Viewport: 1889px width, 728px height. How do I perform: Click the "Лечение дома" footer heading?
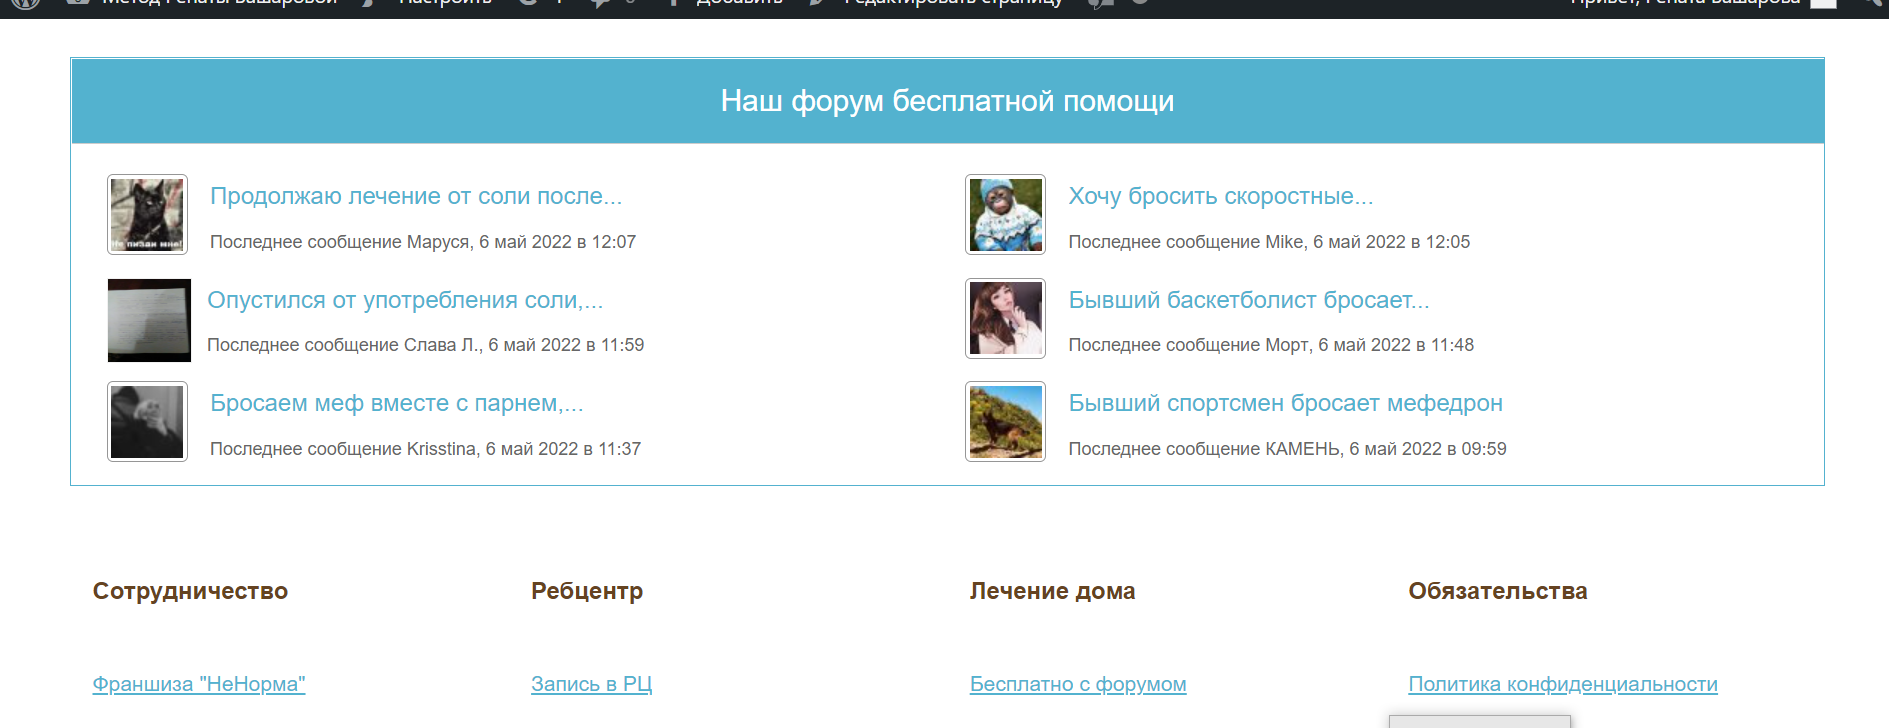1052,591
